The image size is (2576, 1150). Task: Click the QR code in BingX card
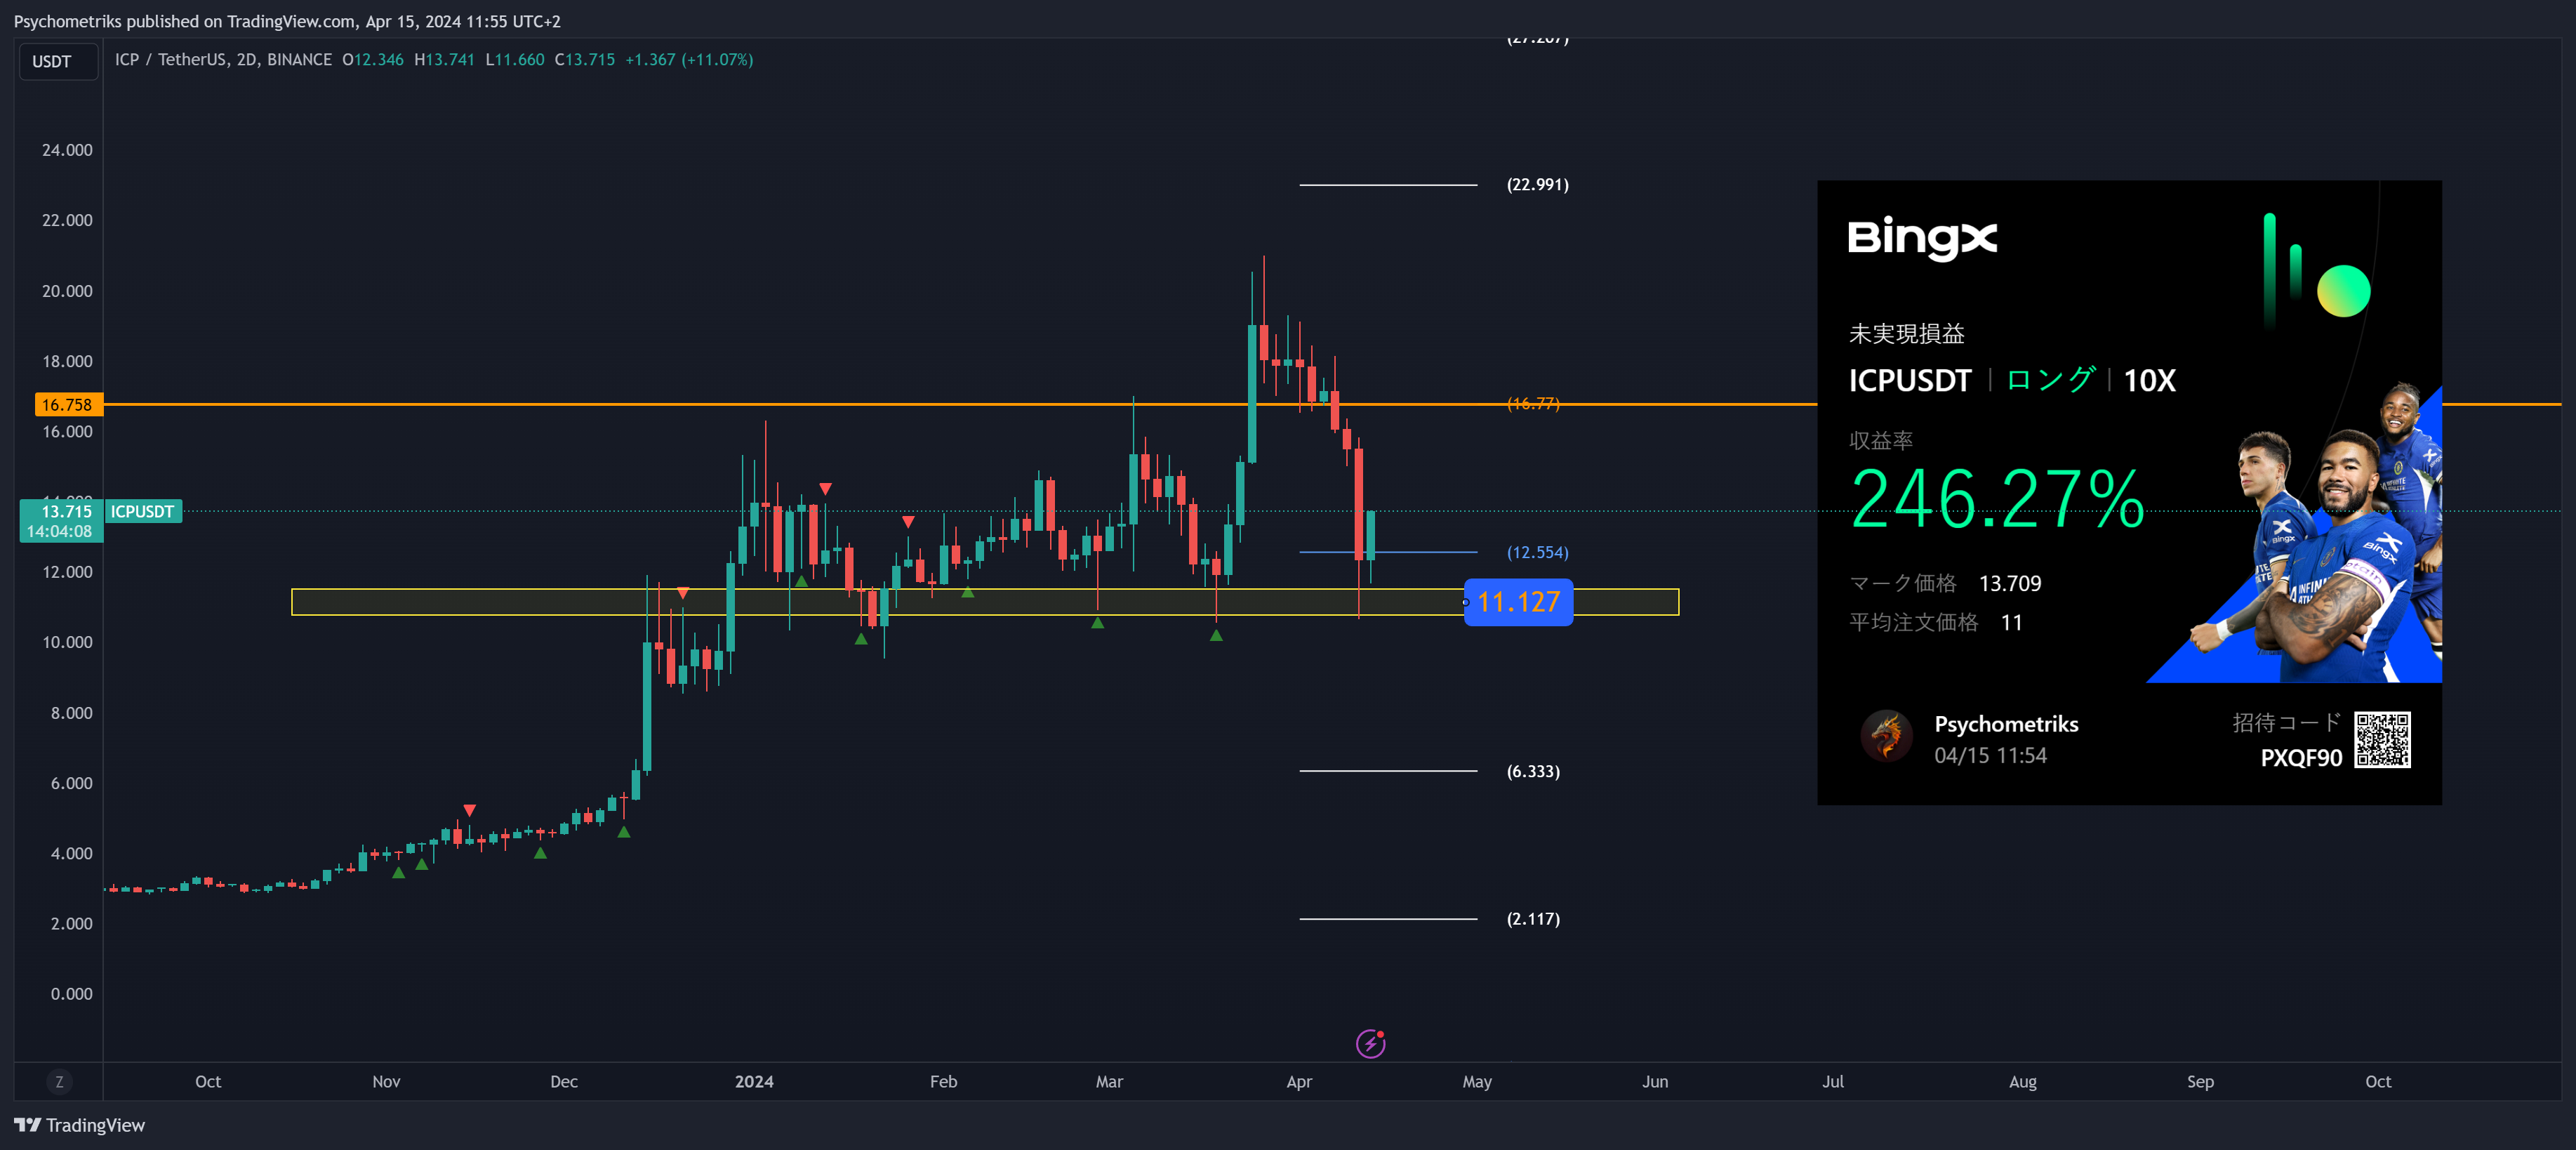click(2382, 740)
